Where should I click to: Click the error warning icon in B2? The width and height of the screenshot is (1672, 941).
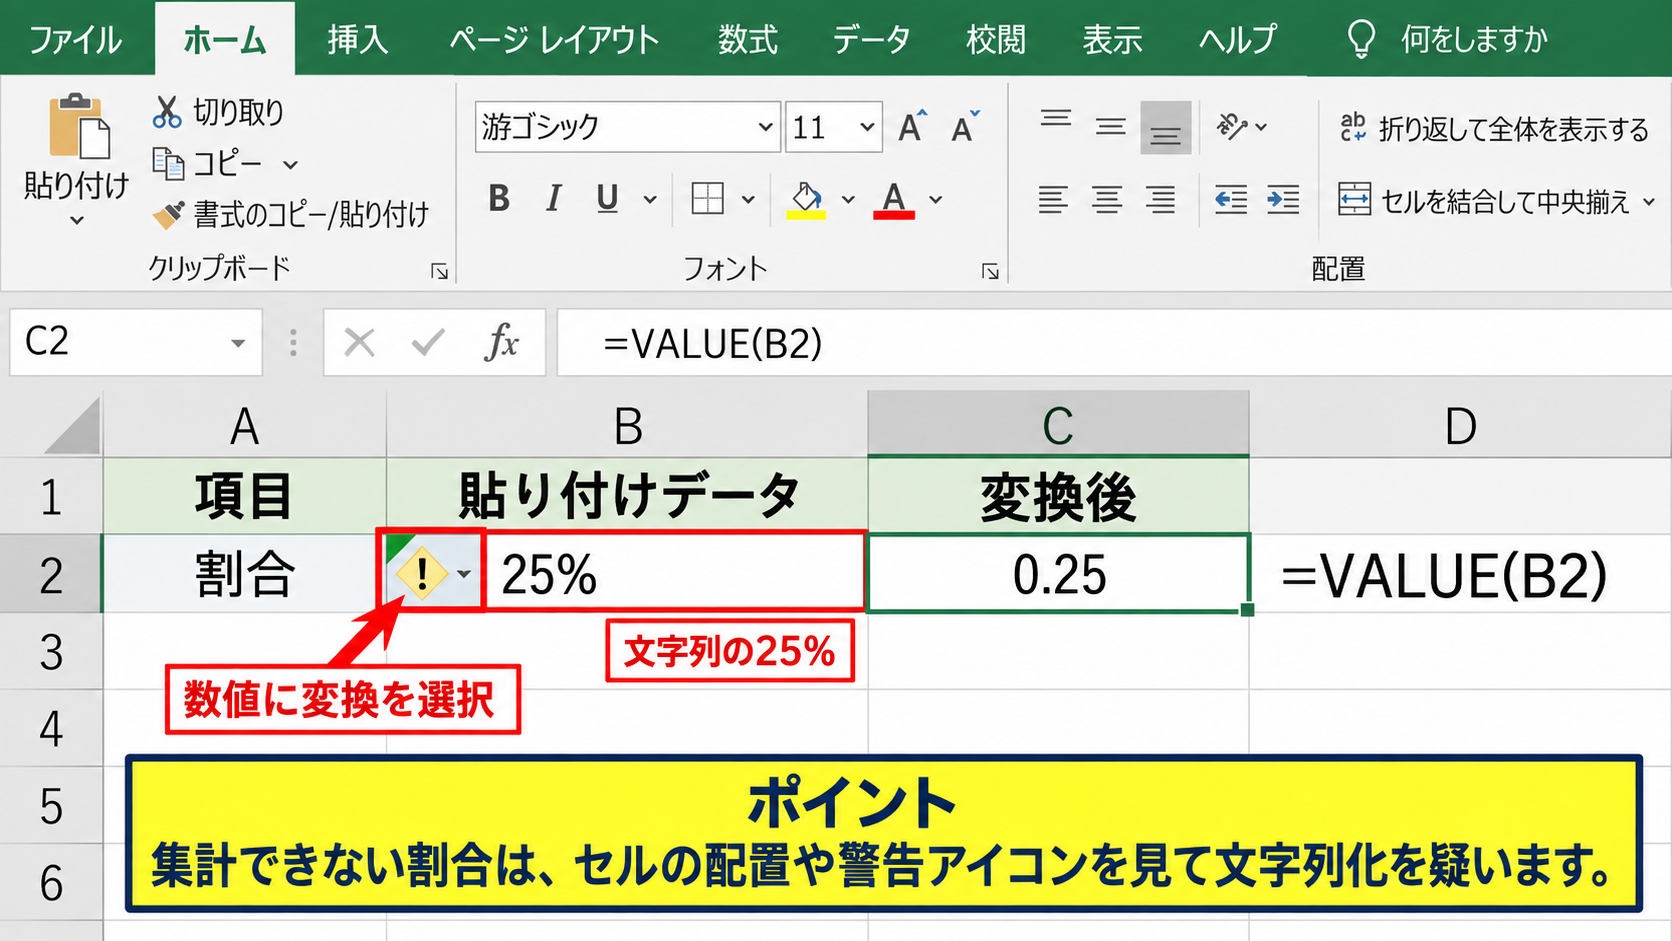[422, 574]
